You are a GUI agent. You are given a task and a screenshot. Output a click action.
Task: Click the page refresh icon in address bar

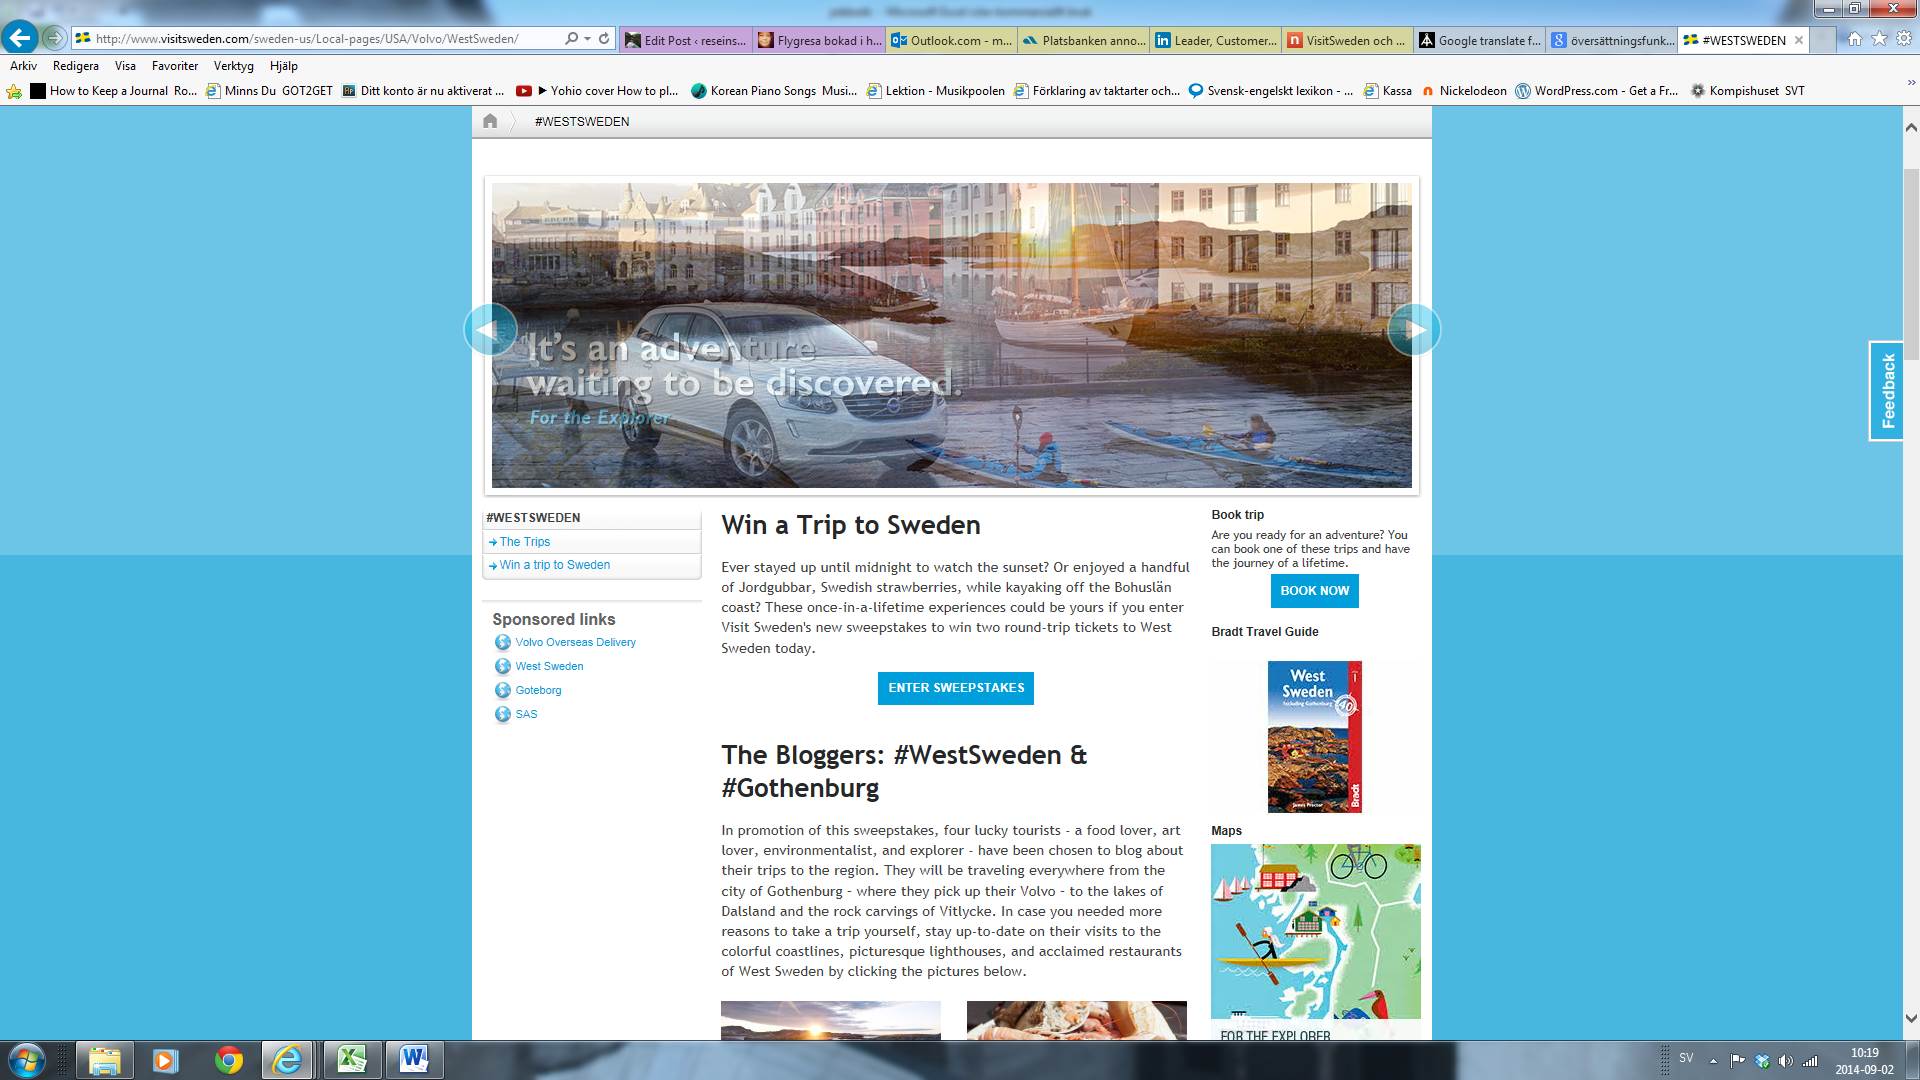tap(604, 39)
